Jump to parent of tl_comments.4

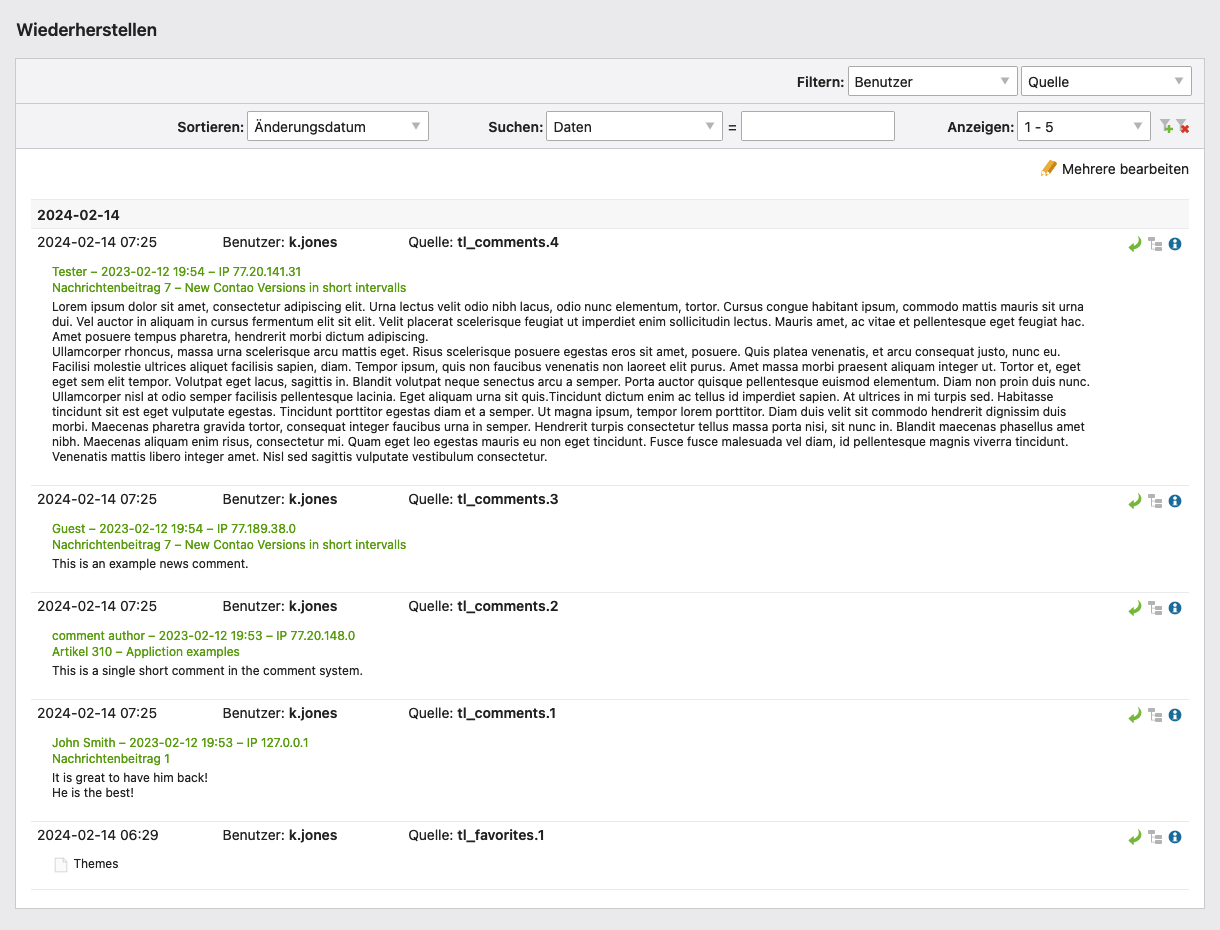[1155, 244]
